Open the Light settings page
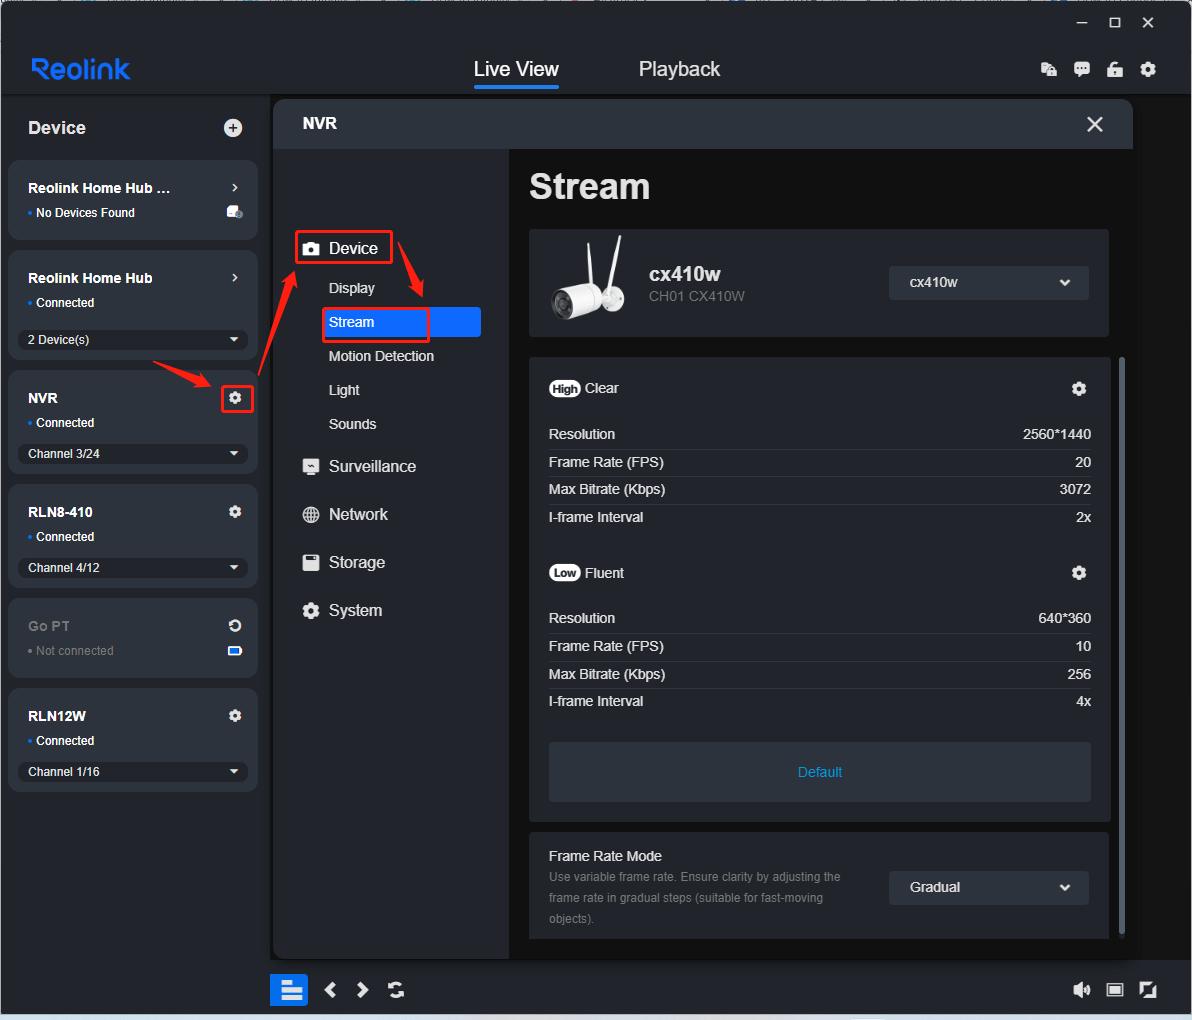The height and width of the screenshot is (1020, 1192). tap(344, 390)
